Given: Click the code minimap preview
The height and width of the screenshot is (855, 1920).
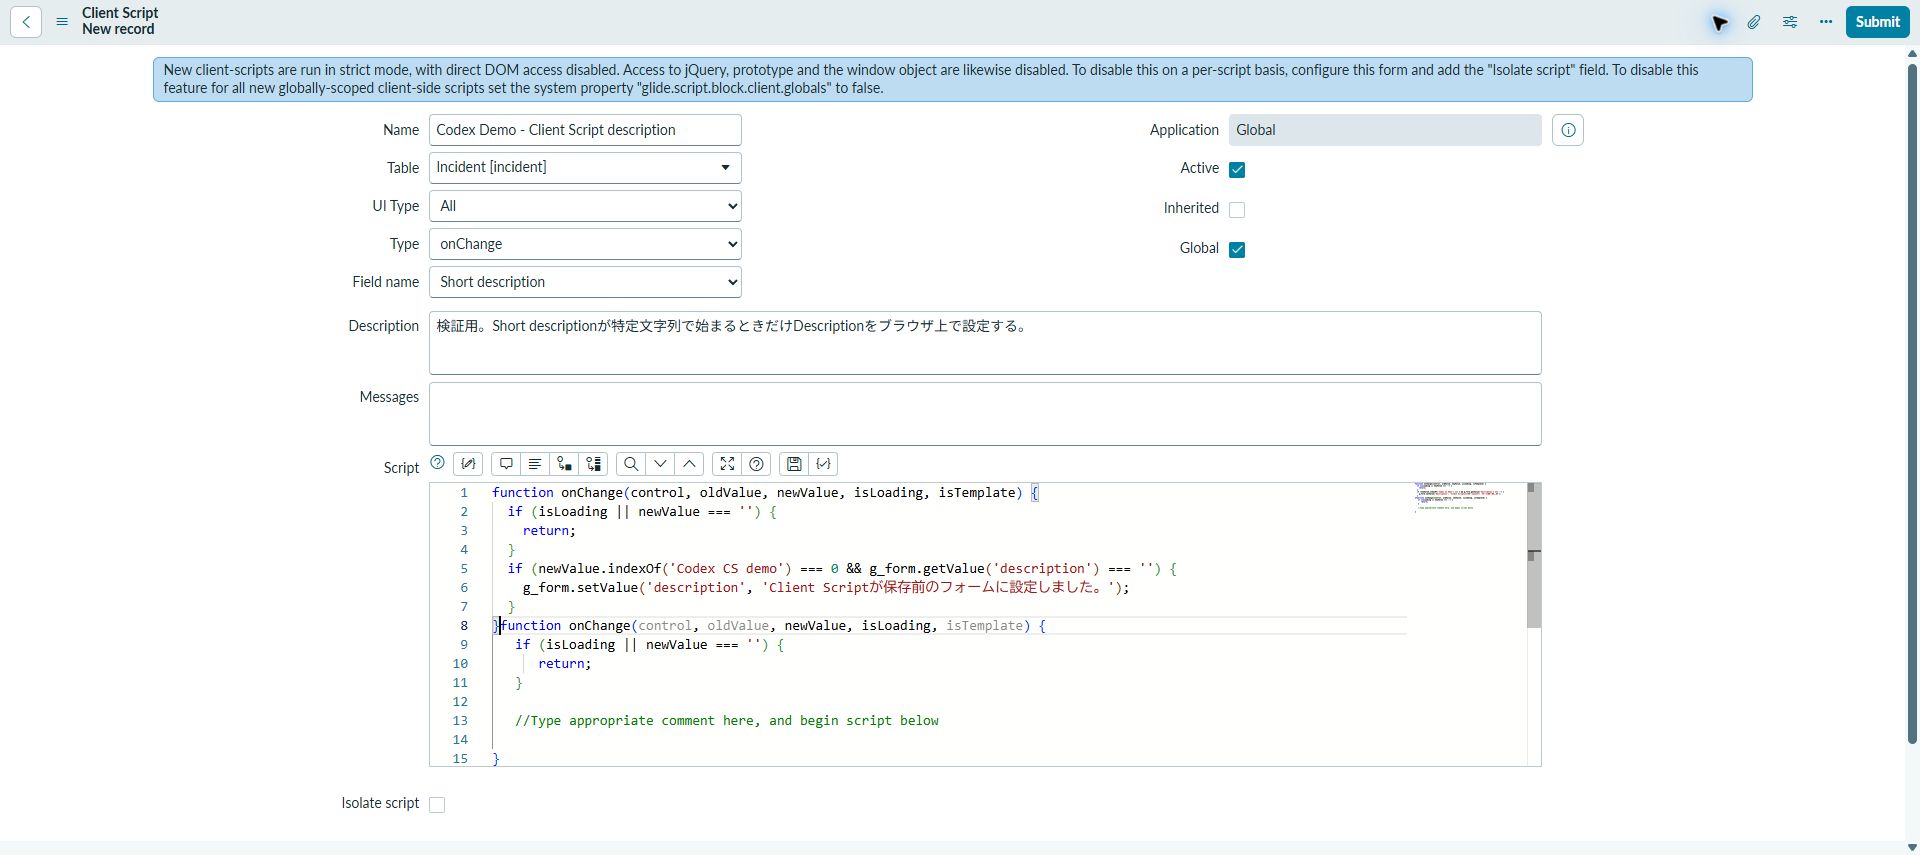Looking at the screenshot, I should pyautogui.click(x=1460, y=497).
